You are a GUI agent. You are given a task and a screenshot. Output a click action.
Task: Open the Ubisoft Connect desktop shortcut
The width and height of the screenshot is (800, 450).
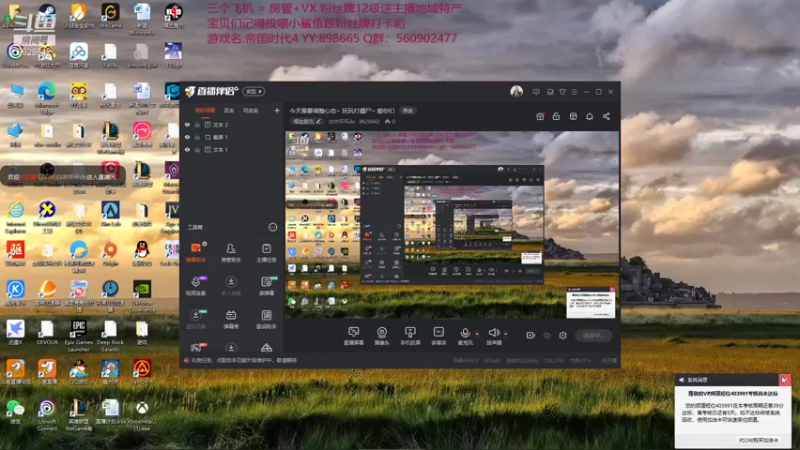tap(46, 415)
